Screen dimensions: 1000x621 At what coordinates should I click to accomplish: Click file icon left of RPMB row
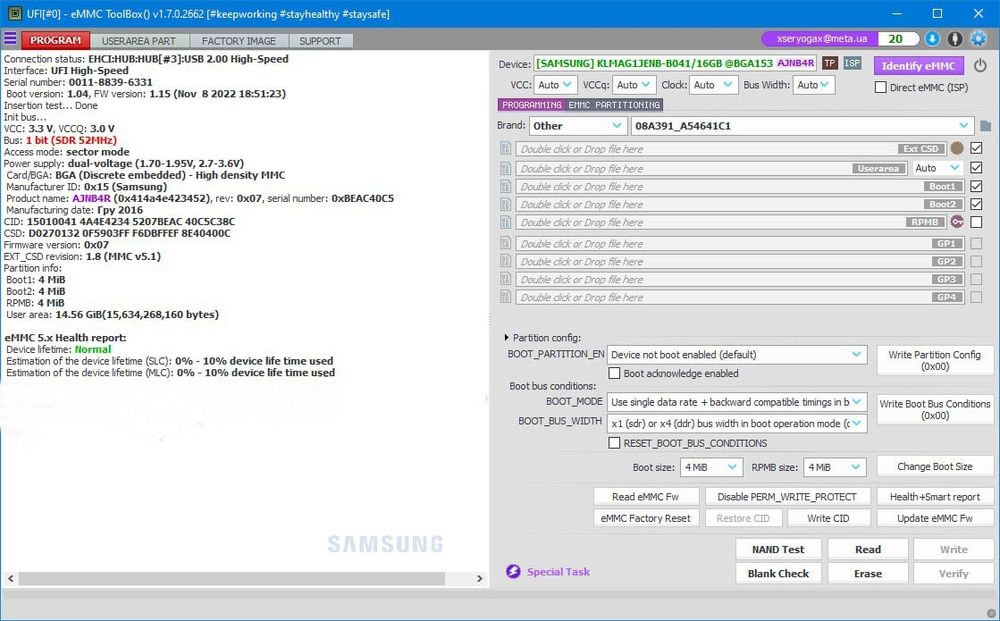coord(506,222)
